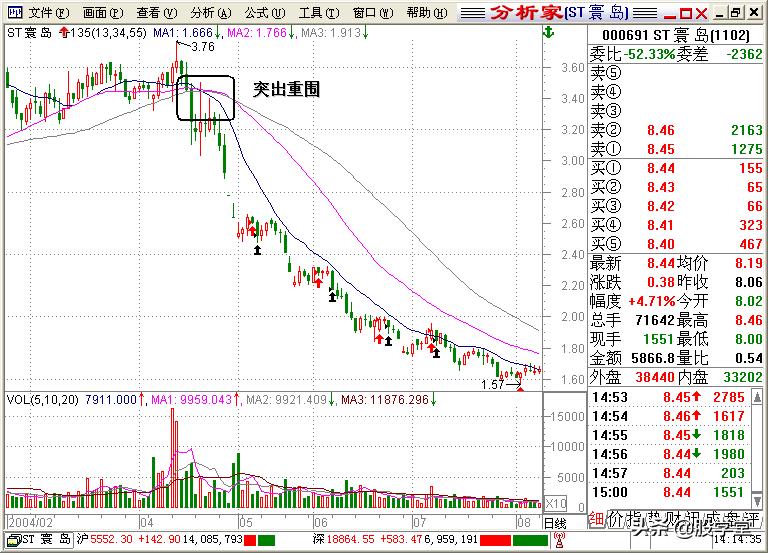Open the 画面(P) menu
The width and height of the screenshot is (768, 553).
(x=103, y=13)
